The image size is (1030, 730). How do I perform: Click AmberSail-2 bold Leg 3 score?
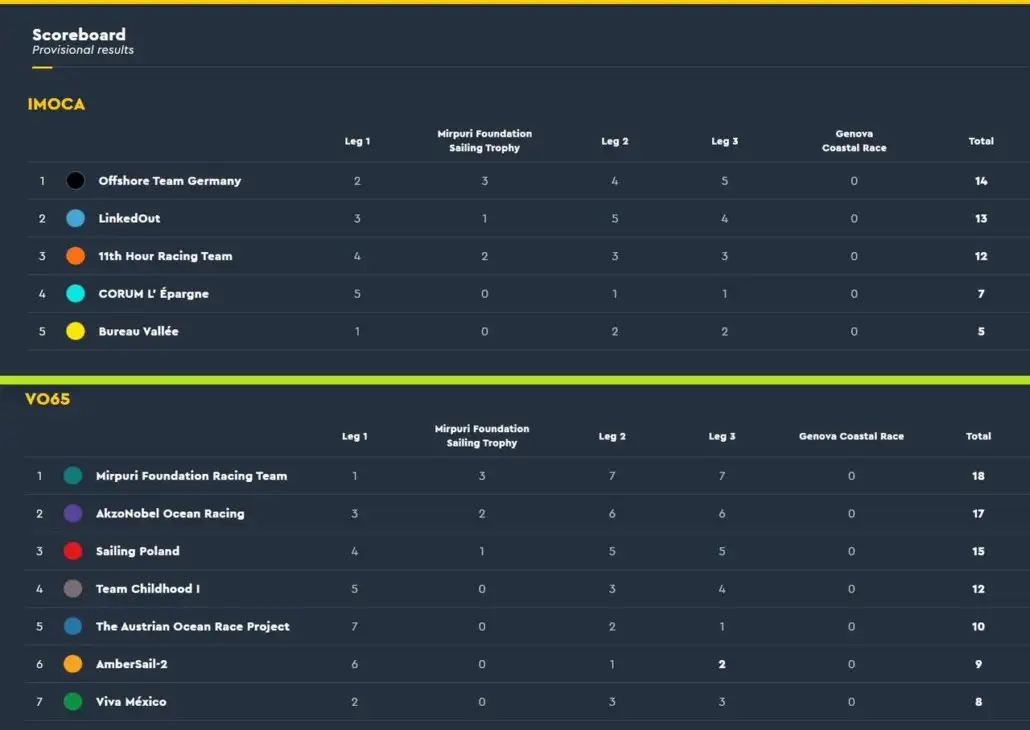[x=722, y=664]
